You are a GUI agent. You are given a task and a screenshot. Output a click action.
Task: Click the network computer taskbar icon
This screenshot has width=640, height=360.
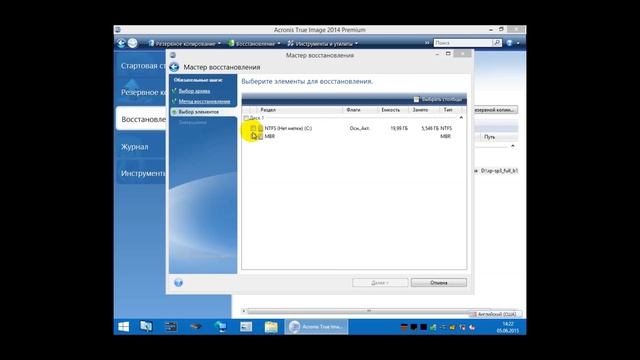tap(220, 327)
